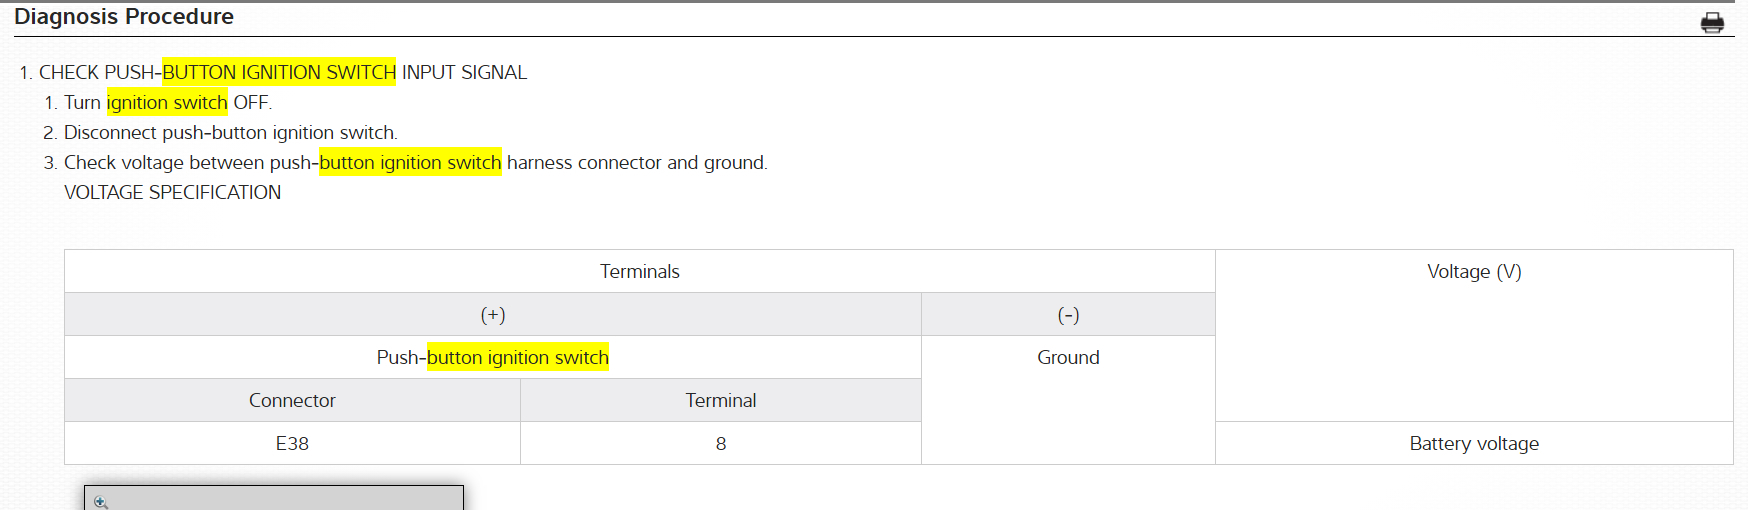Click highlighted 'button ignition switch' in table
The width and height of the screenshot is (1748, 510).
pyautogui.click(x=518, y=357)
